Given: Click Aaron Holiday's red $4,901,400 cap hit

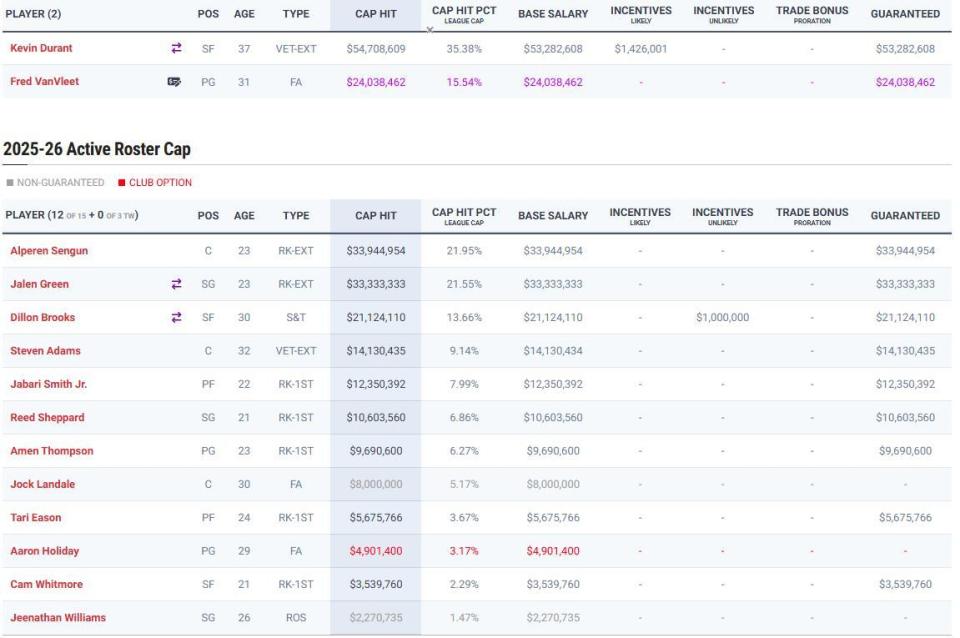Looking at the screenshot, I should [375, 551].
